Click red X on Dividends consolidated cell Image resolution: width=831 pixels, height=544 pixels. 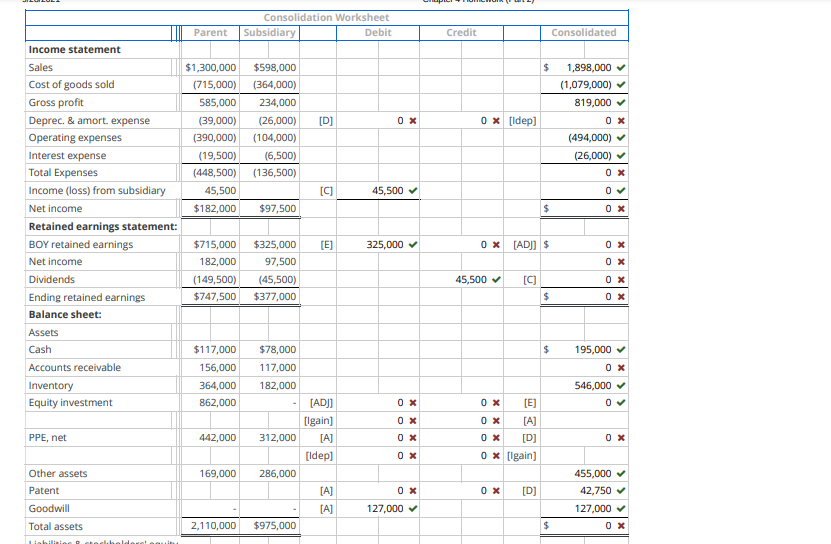coord(621,280)
